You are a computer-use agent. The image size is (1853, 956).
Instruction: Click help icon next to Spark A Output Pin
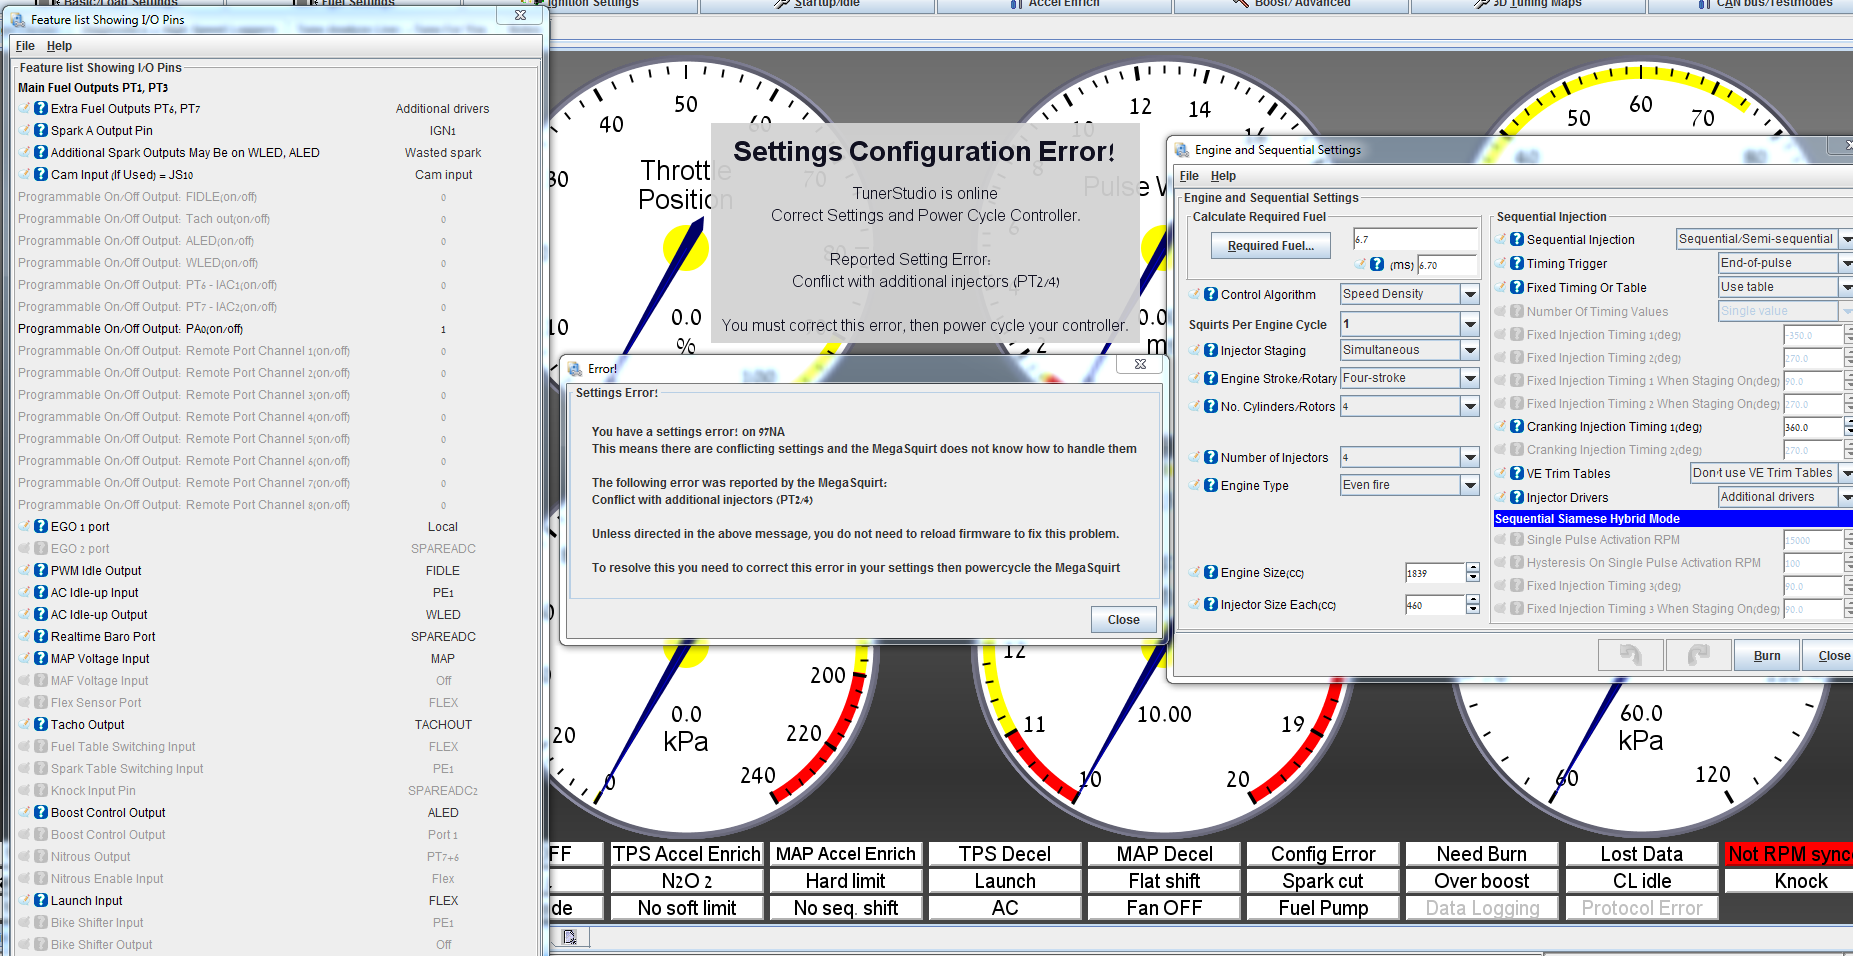click(41, 130)
